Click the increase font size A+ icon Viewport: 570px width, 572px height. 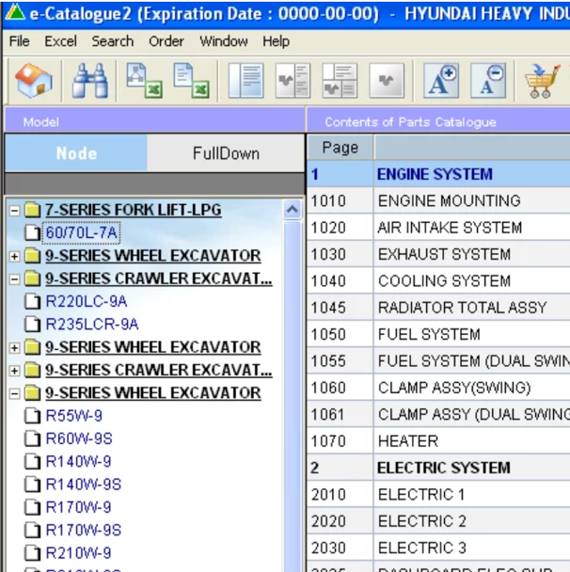pos(441,81)
